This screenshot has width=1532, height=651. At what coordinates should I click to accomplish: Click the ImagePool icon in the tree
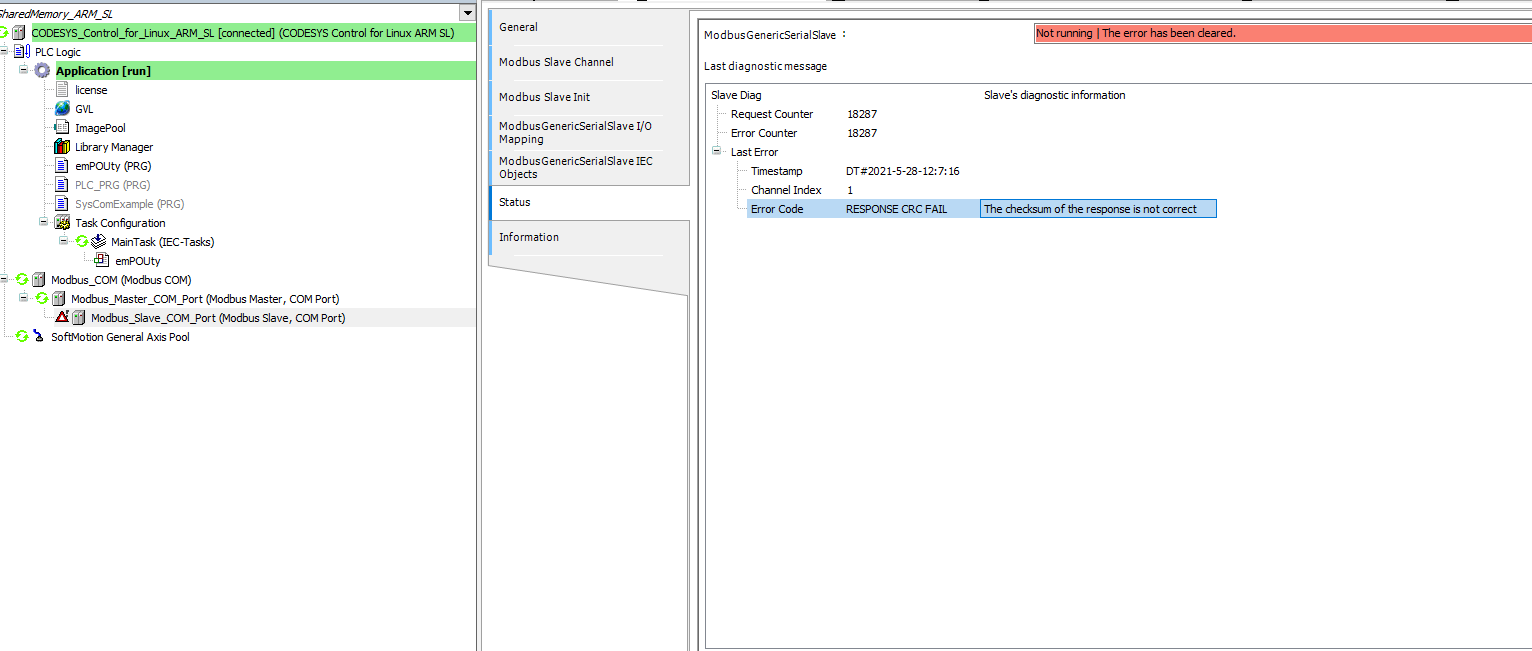(x=62, y=127)
